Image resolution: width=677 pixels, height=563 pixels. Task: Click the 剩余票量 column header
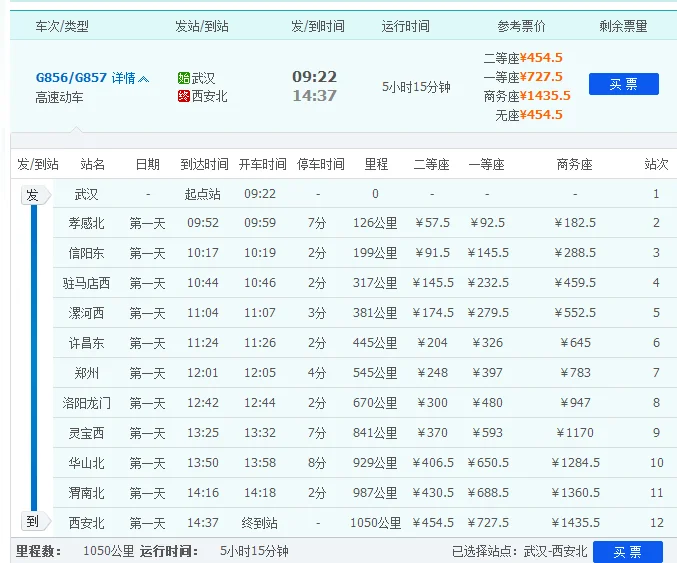coord(623,26)
